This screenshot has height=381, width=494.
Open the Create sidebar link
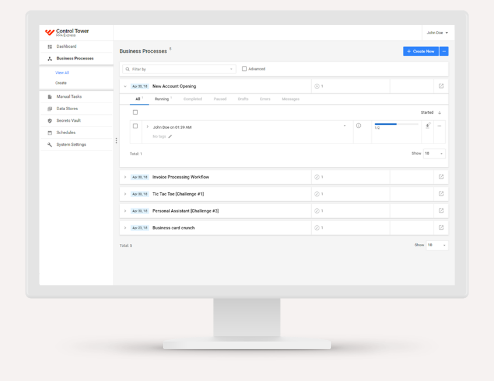(x=61, y=83)
